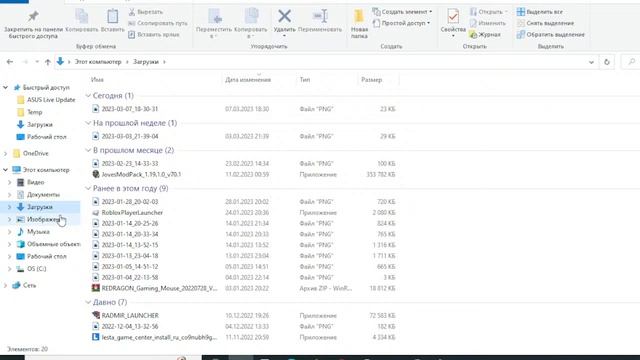Collapse the Сегодня group
The image size is (640, 360).
tap(88, 96)
